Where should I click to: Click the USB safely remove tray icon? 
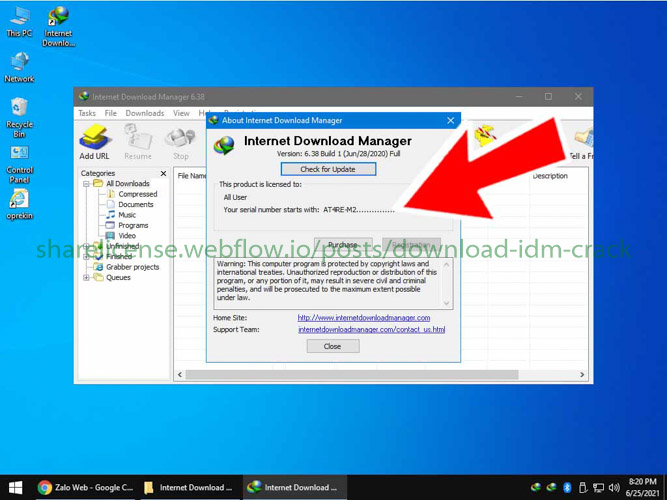coord(583,488)
